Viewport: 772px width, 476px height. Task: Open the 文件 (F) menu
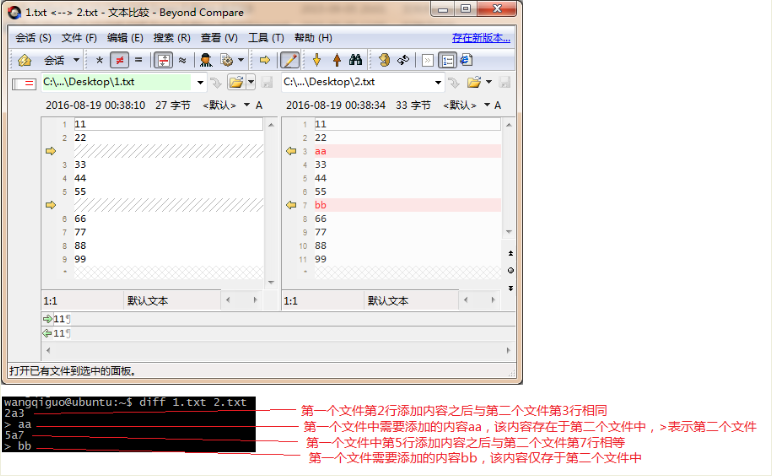(x=79, y=38)
